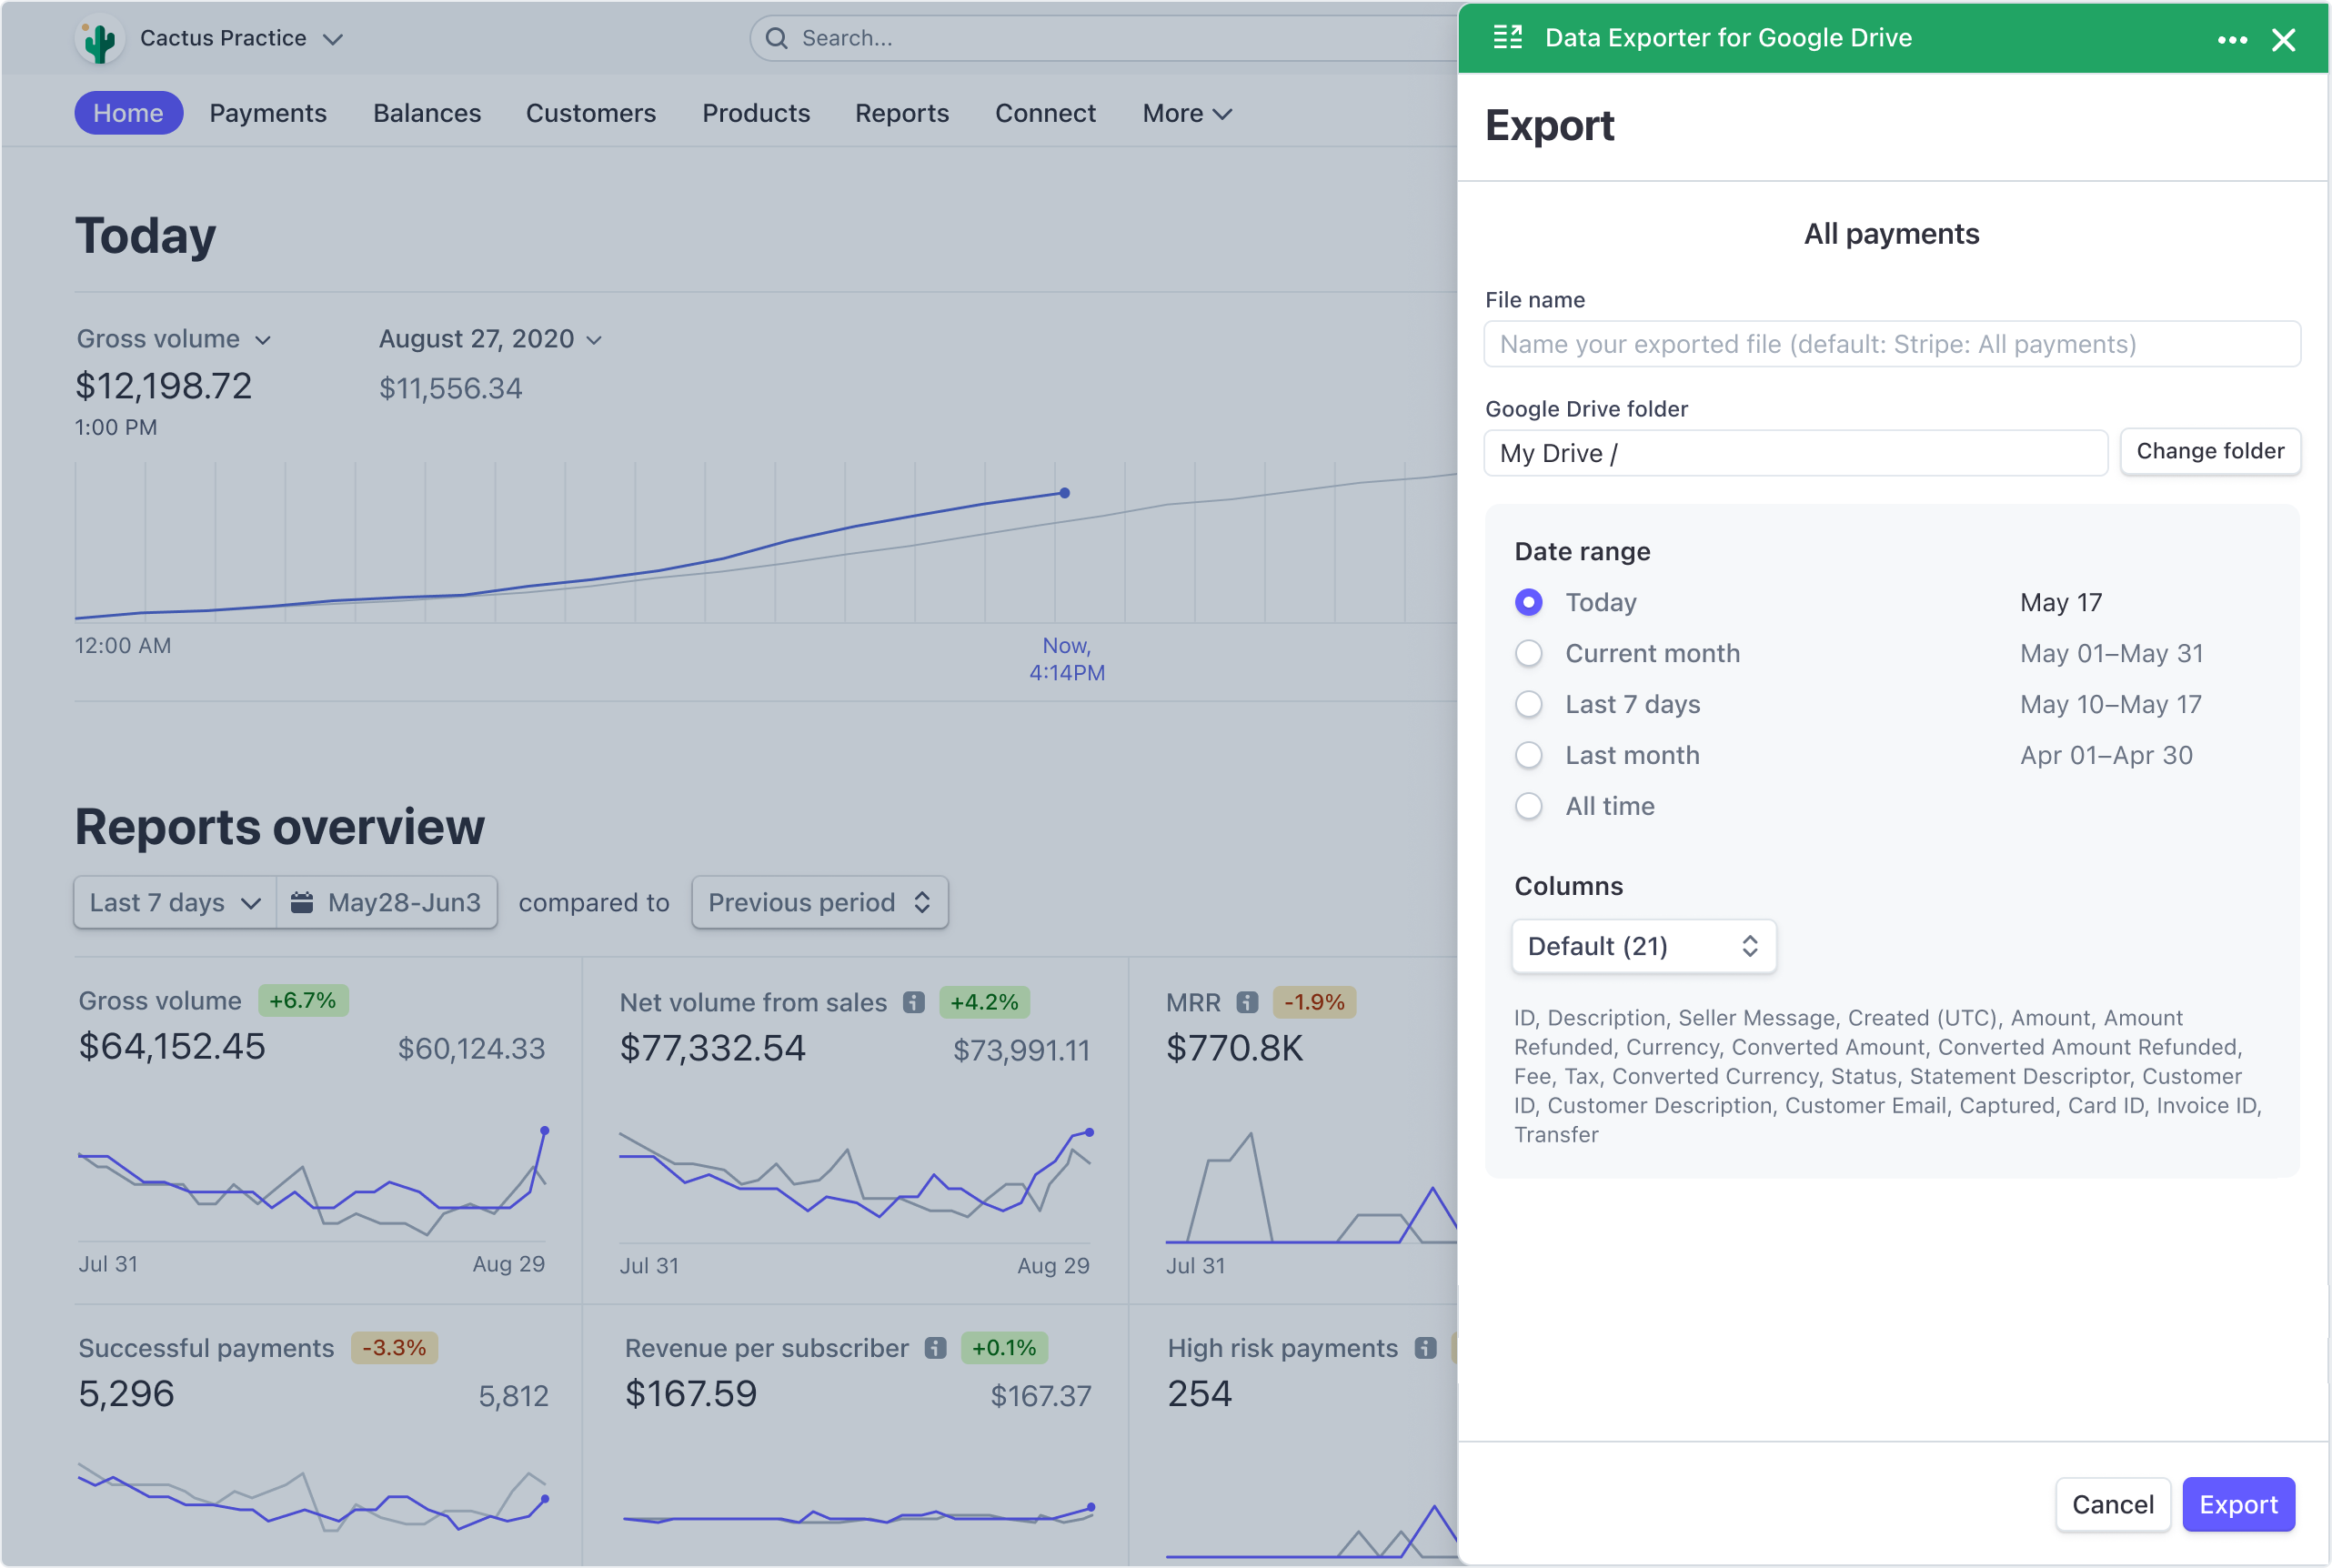Open the August 27, 2020 date dropdown

coord(490,339)
